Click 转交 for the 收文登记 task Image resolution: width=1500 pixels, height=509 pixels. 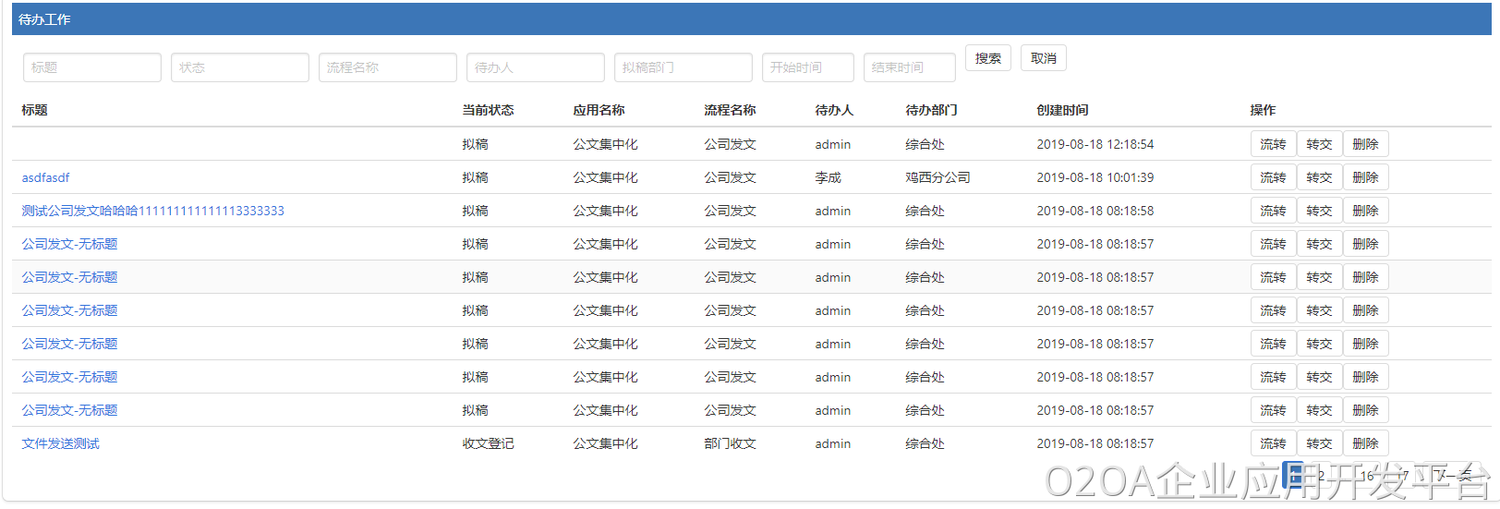[x=1319, y=444]
